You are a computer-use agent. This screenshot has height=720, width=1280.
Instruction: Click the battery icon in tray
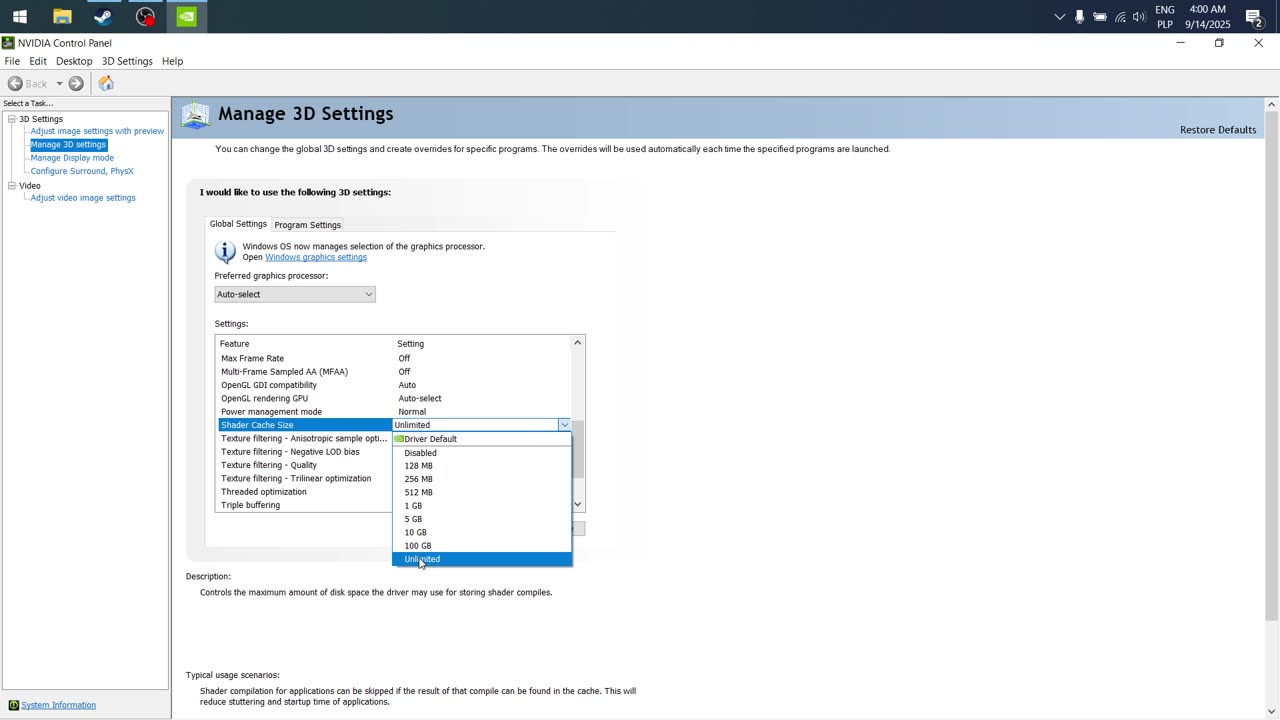pos(1100,16)
